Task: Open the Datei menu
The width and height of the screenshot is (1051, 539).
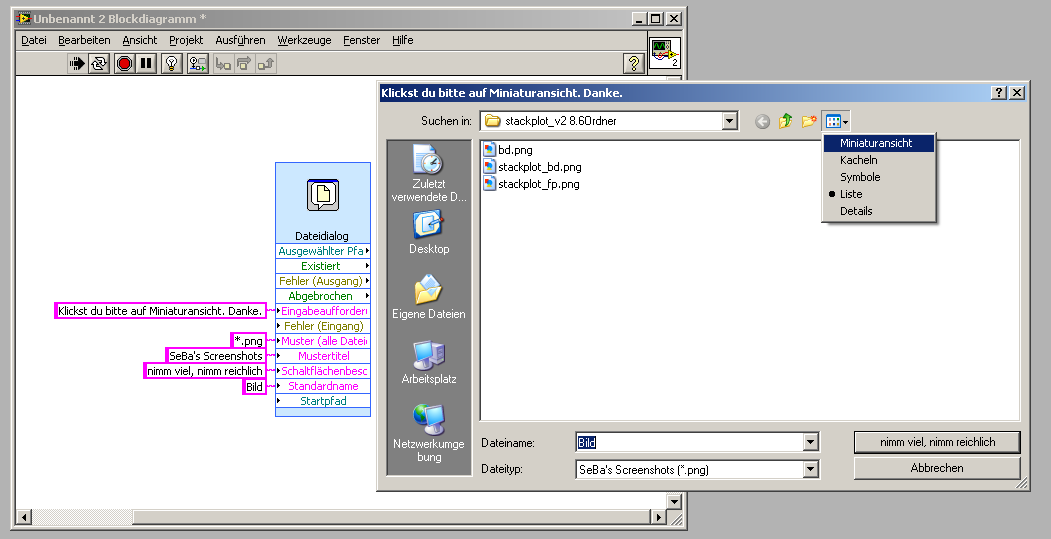Action: (34, 40)
